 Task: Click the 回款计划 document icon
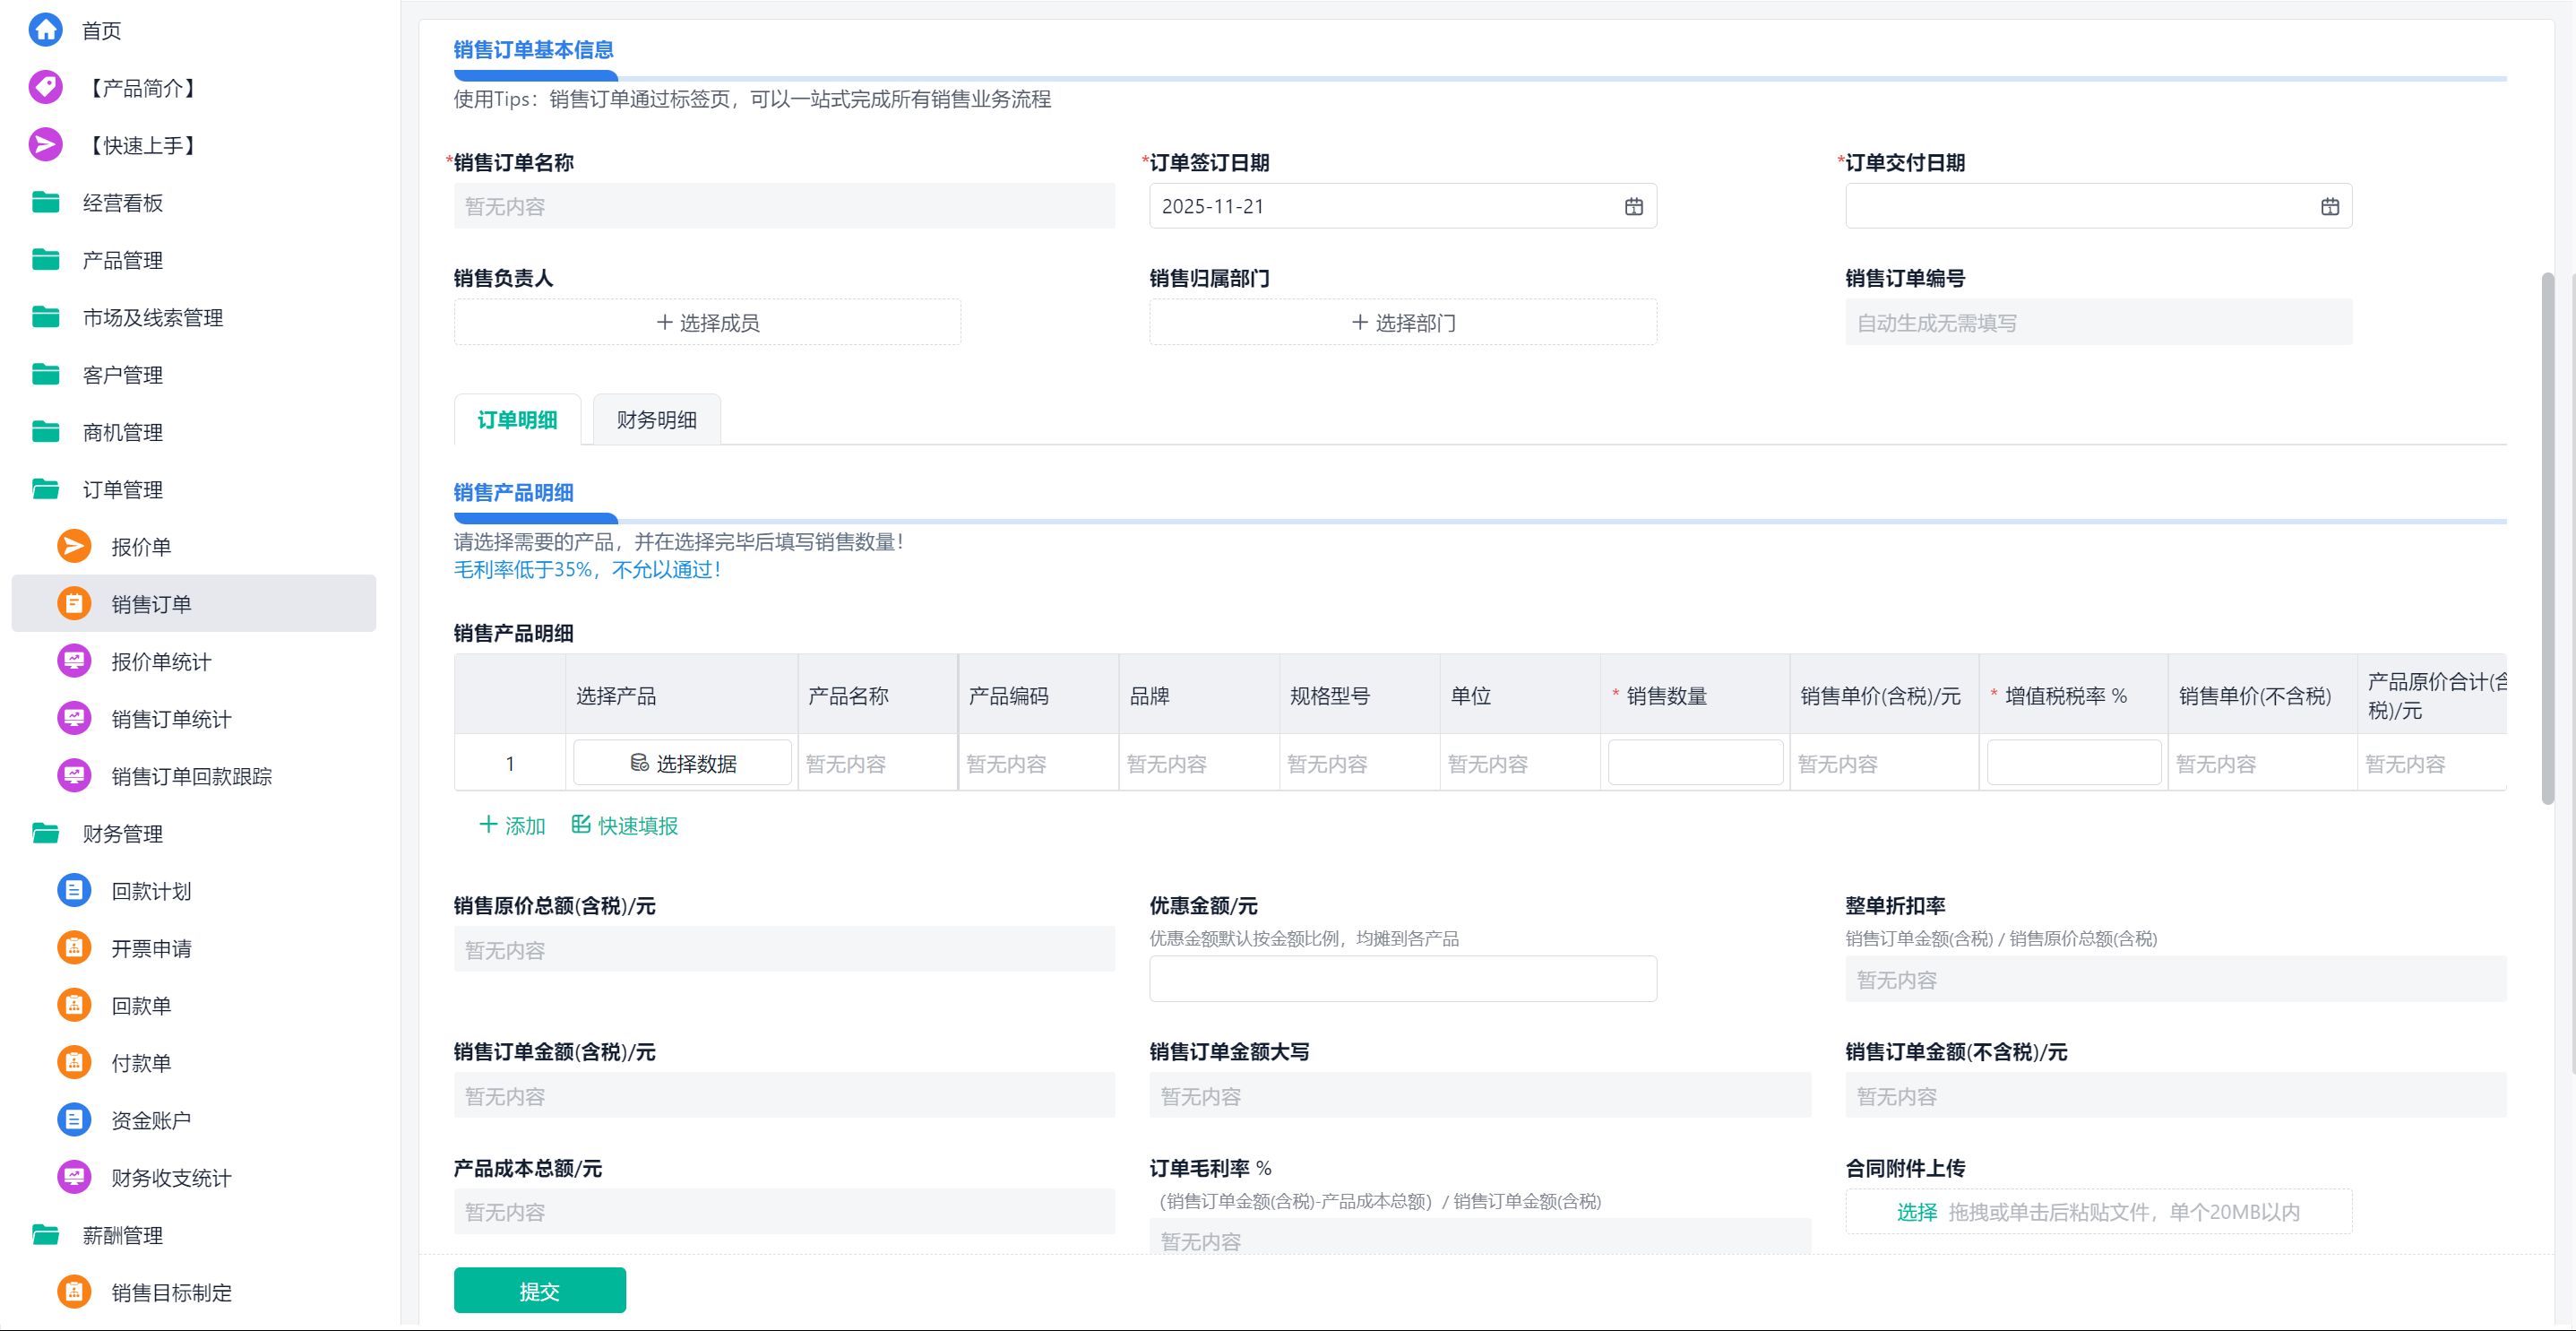[74, 890]
